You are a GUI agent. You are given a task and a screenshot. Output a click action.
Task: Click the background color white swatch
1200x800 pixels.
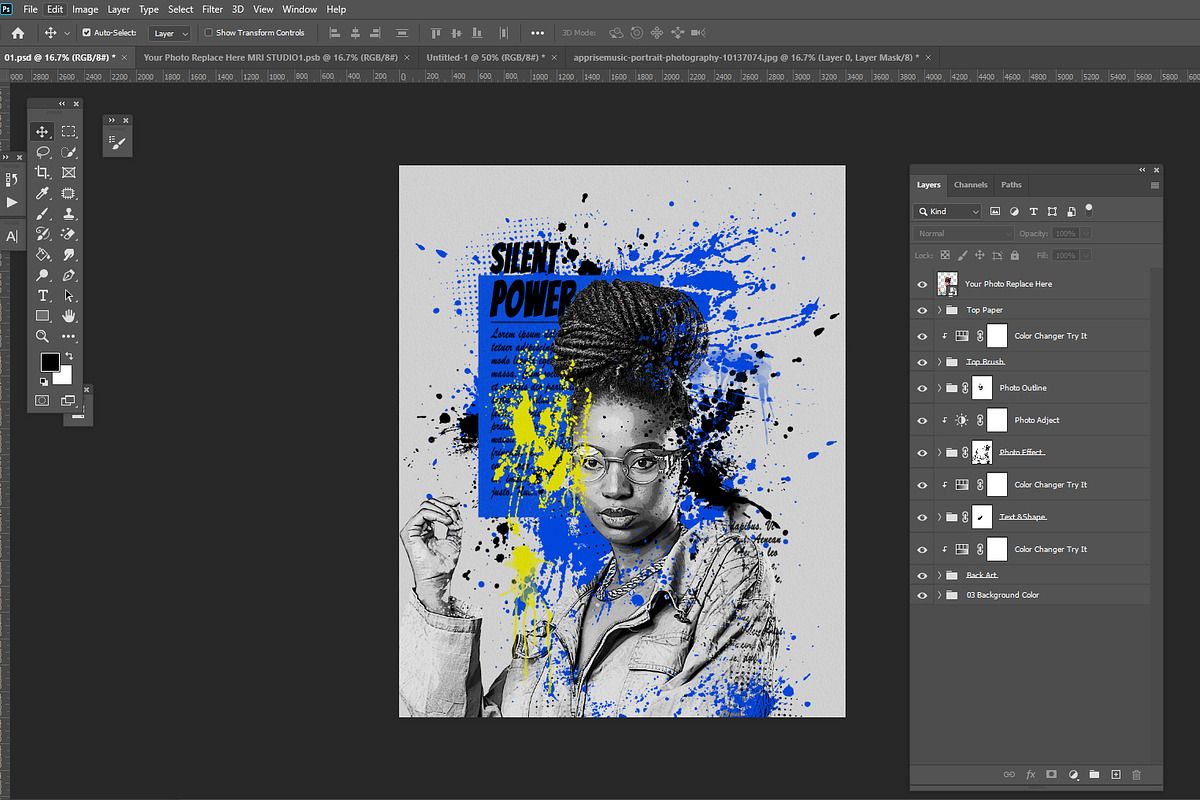click(x=64, y=376)
